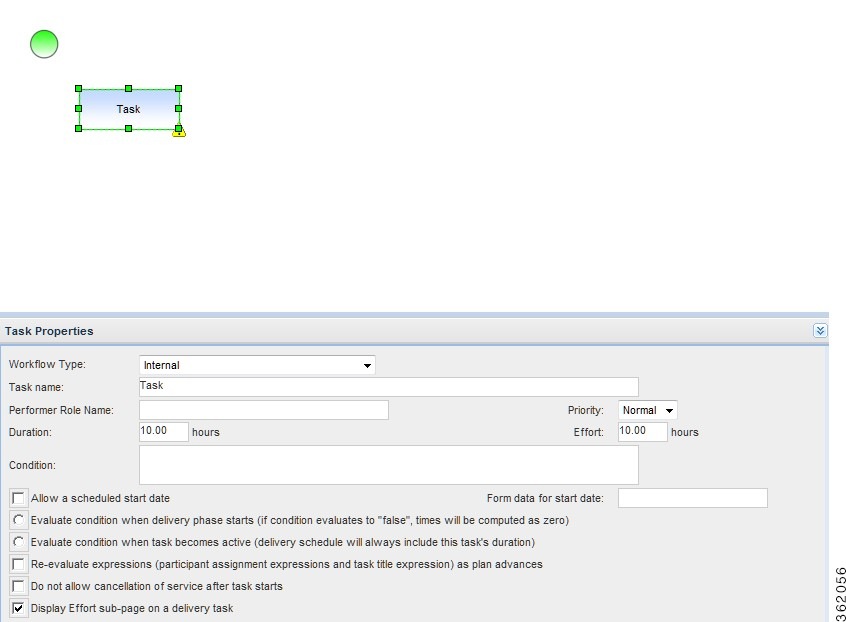Image resolution: width=846 pixels, height=622 pixels.
Task: Select the Effort hours field
Action: pyautogui.click(x=641, y=431)
